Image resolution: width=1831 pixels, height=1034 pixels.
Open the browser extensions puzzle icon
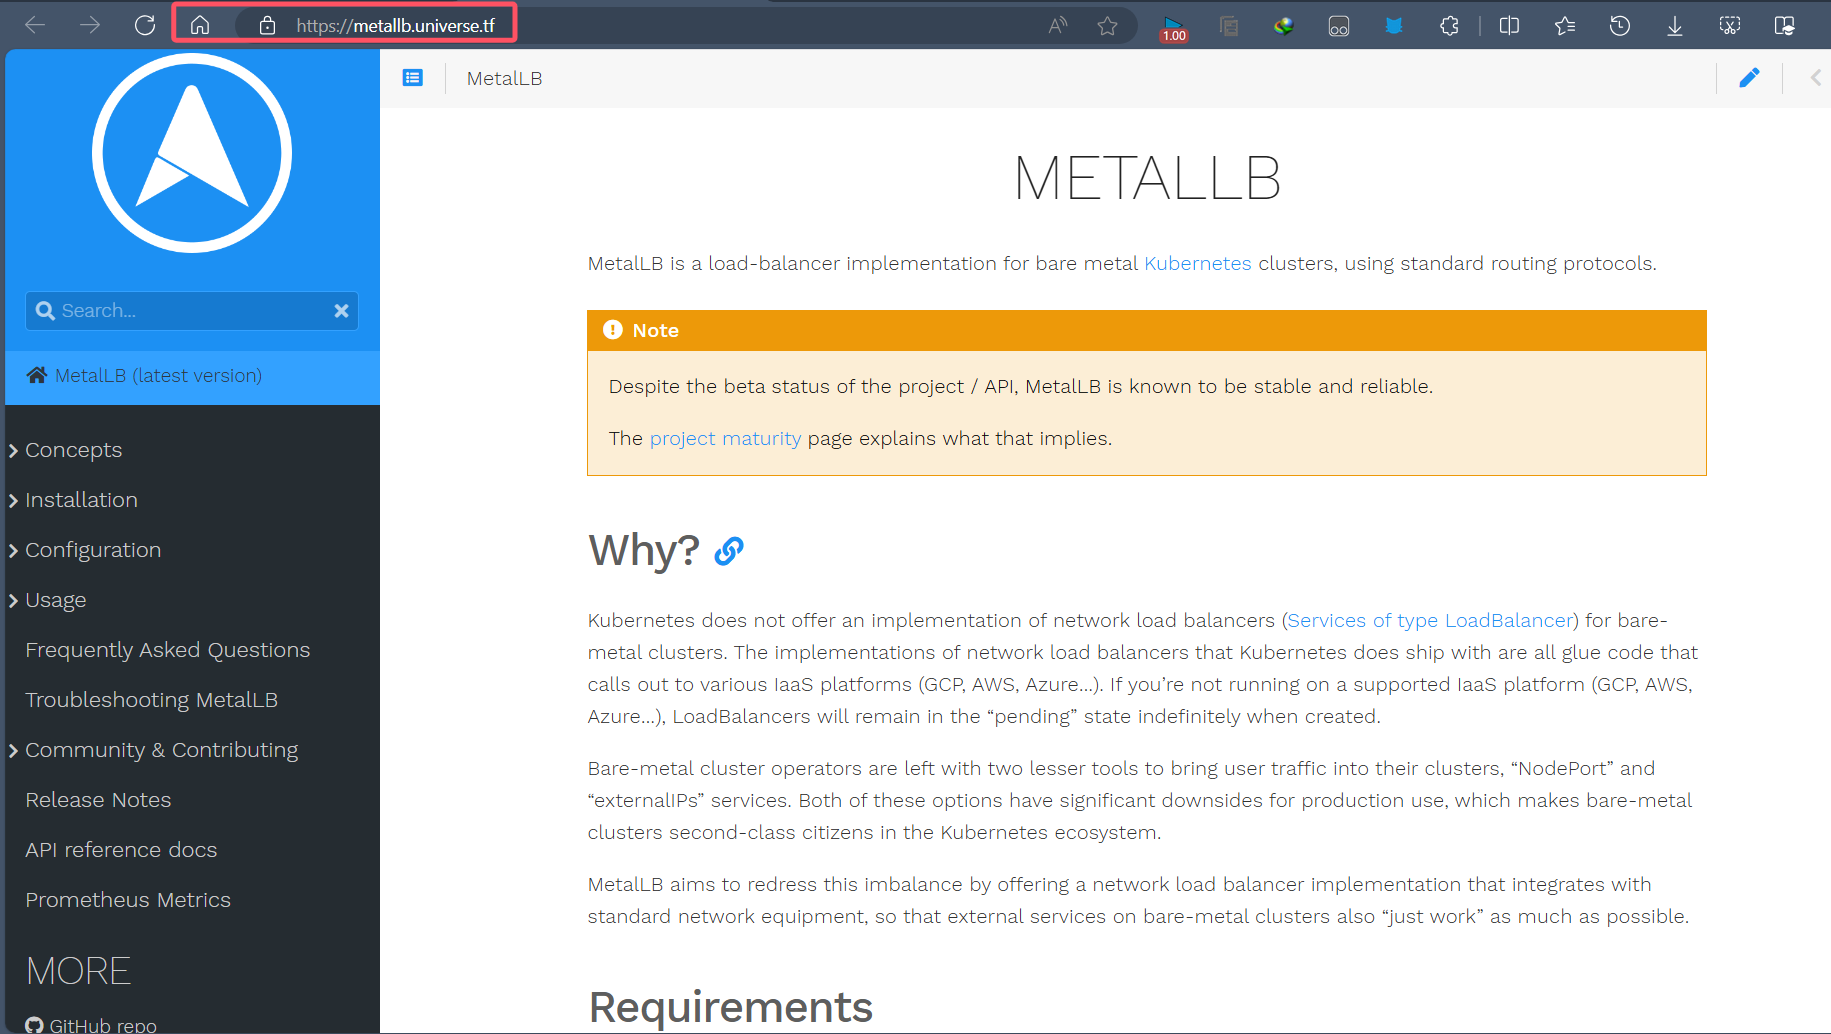point(1449,26)
